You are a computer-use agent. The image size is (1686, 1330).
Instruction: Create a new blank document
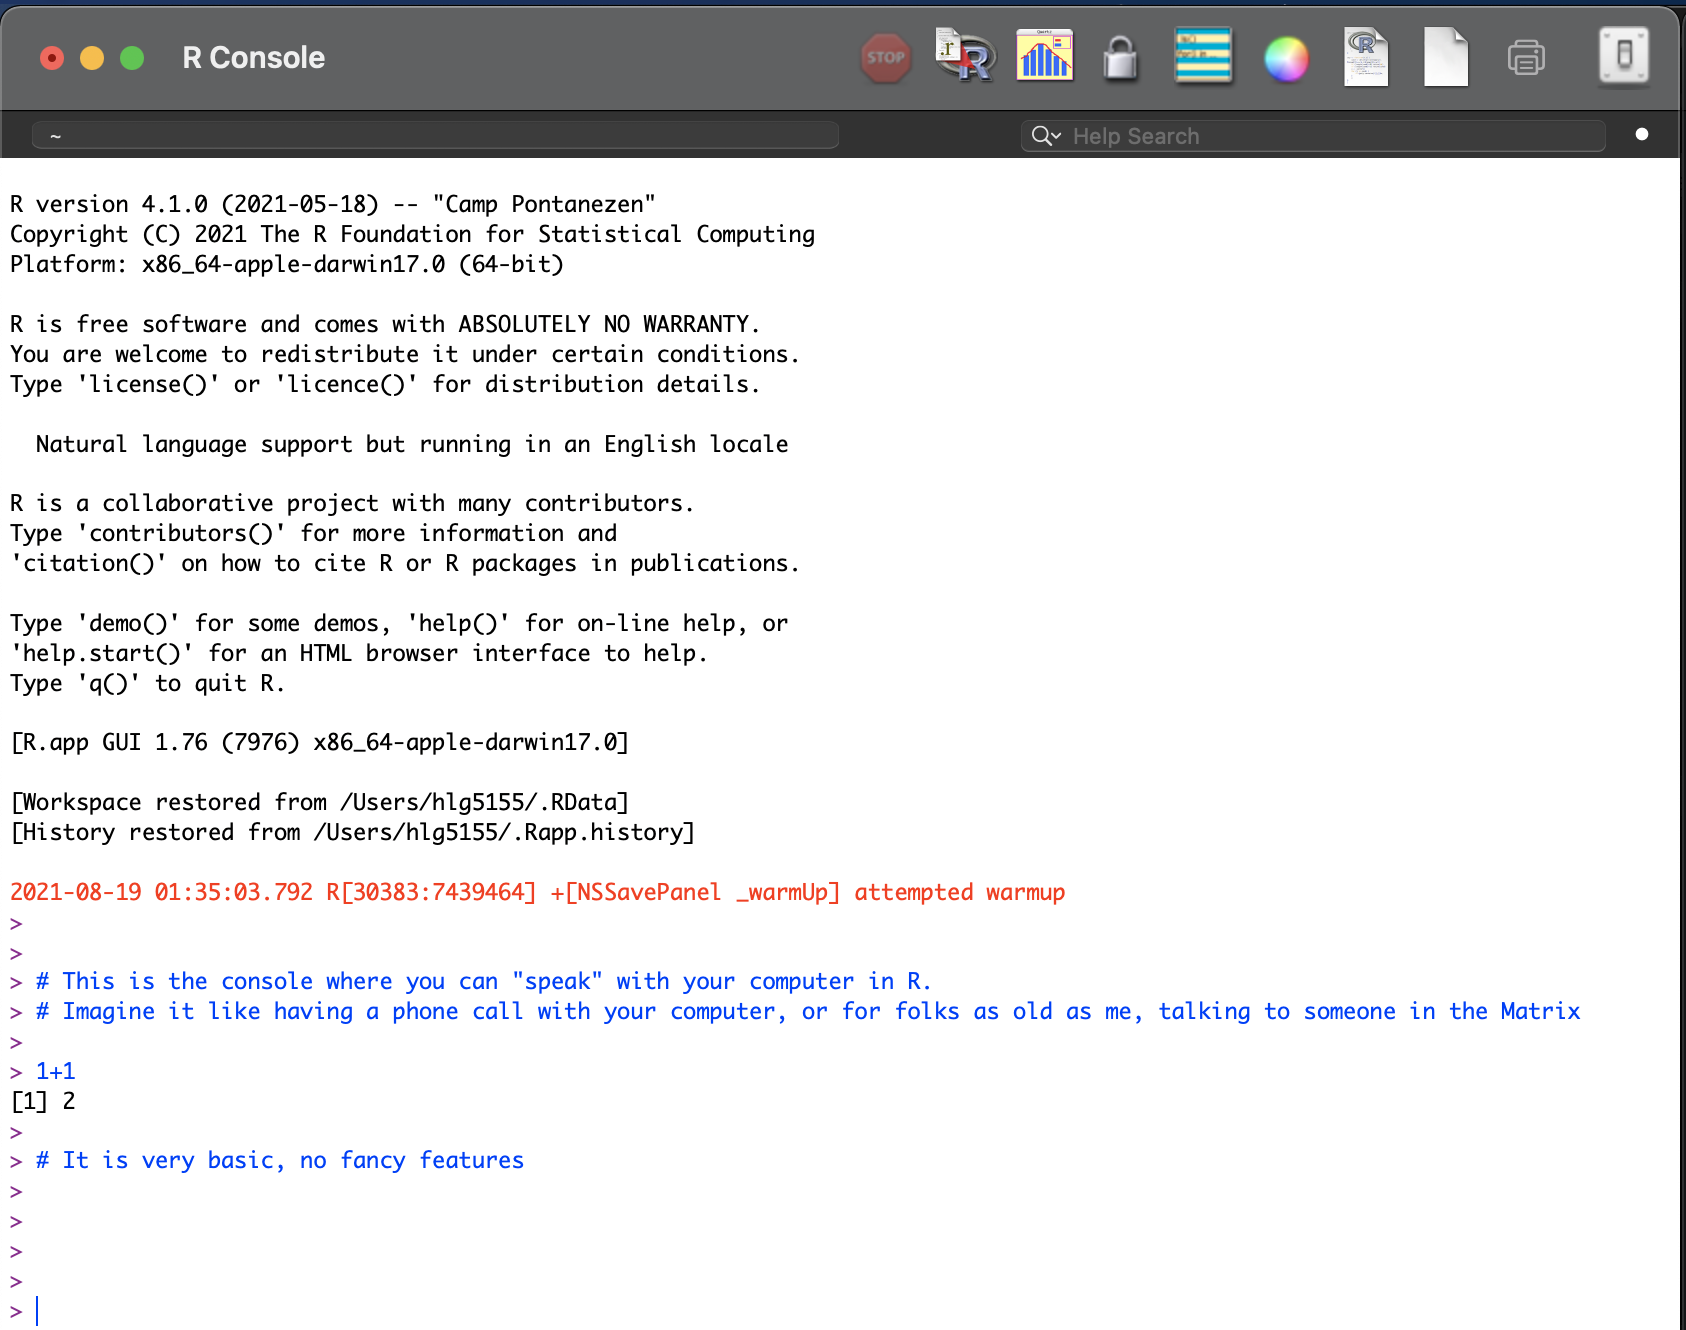click(x=1445, y=57)
